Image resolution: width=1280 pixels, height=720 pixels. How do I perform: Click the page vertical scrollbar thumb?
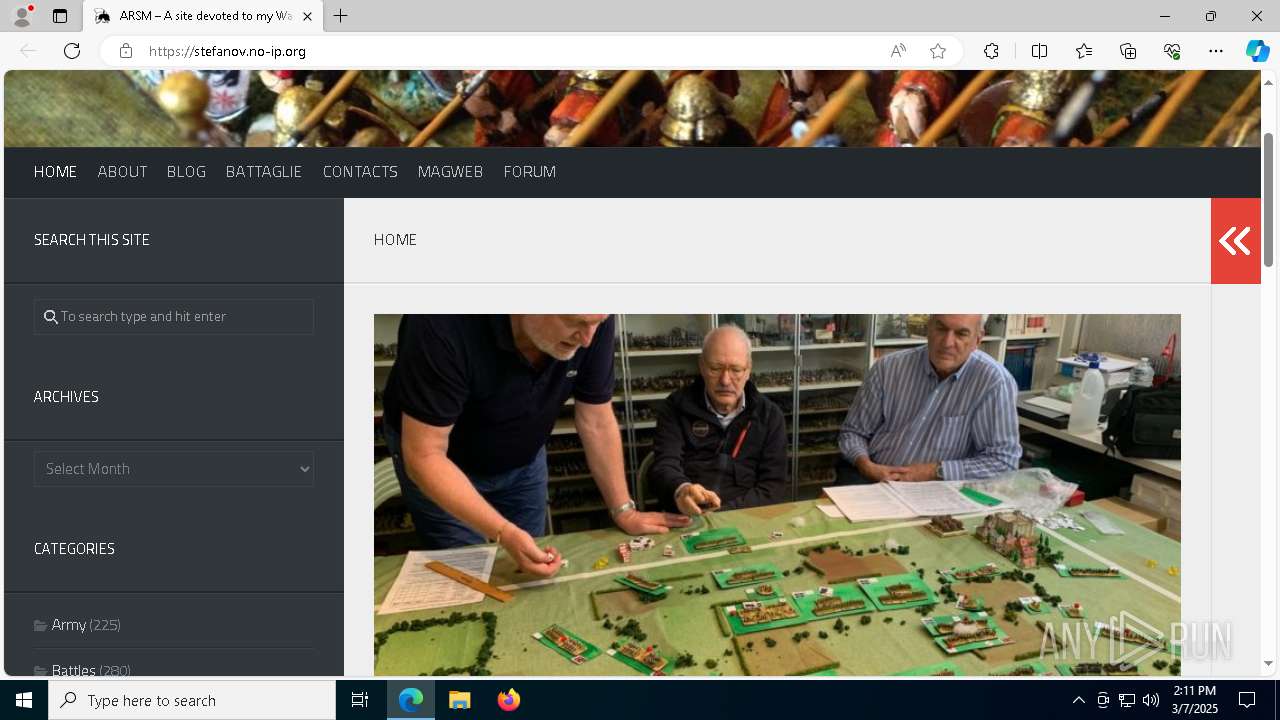[1269, 199]
